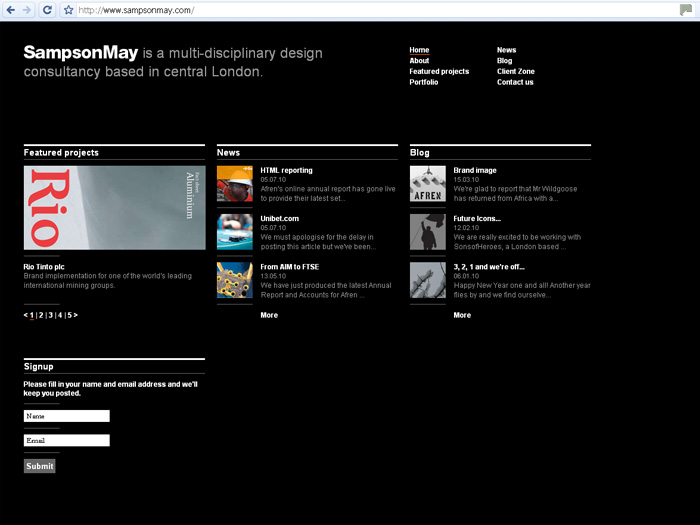The image size is (700, 525).
Task: Select featured project page 3
Action: [x=50, y=315]
